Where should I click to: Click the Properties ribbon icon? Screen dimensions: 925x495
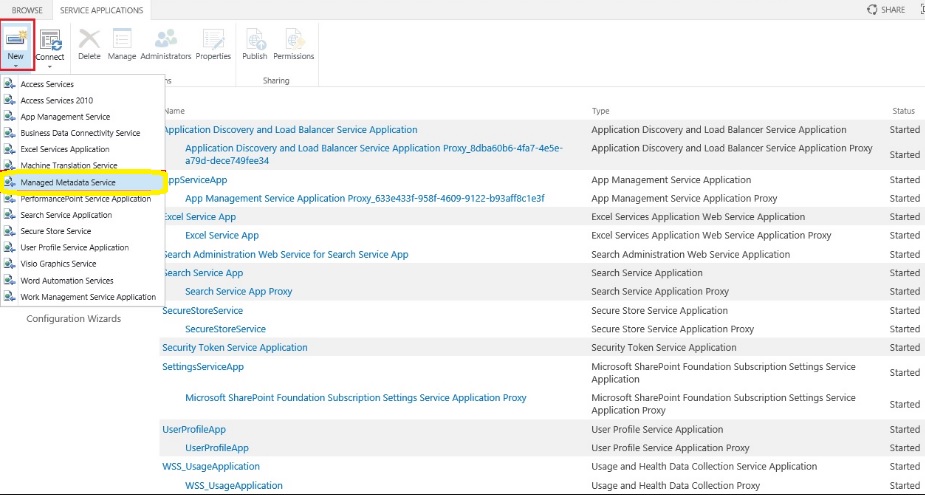[x=213, y=39]
